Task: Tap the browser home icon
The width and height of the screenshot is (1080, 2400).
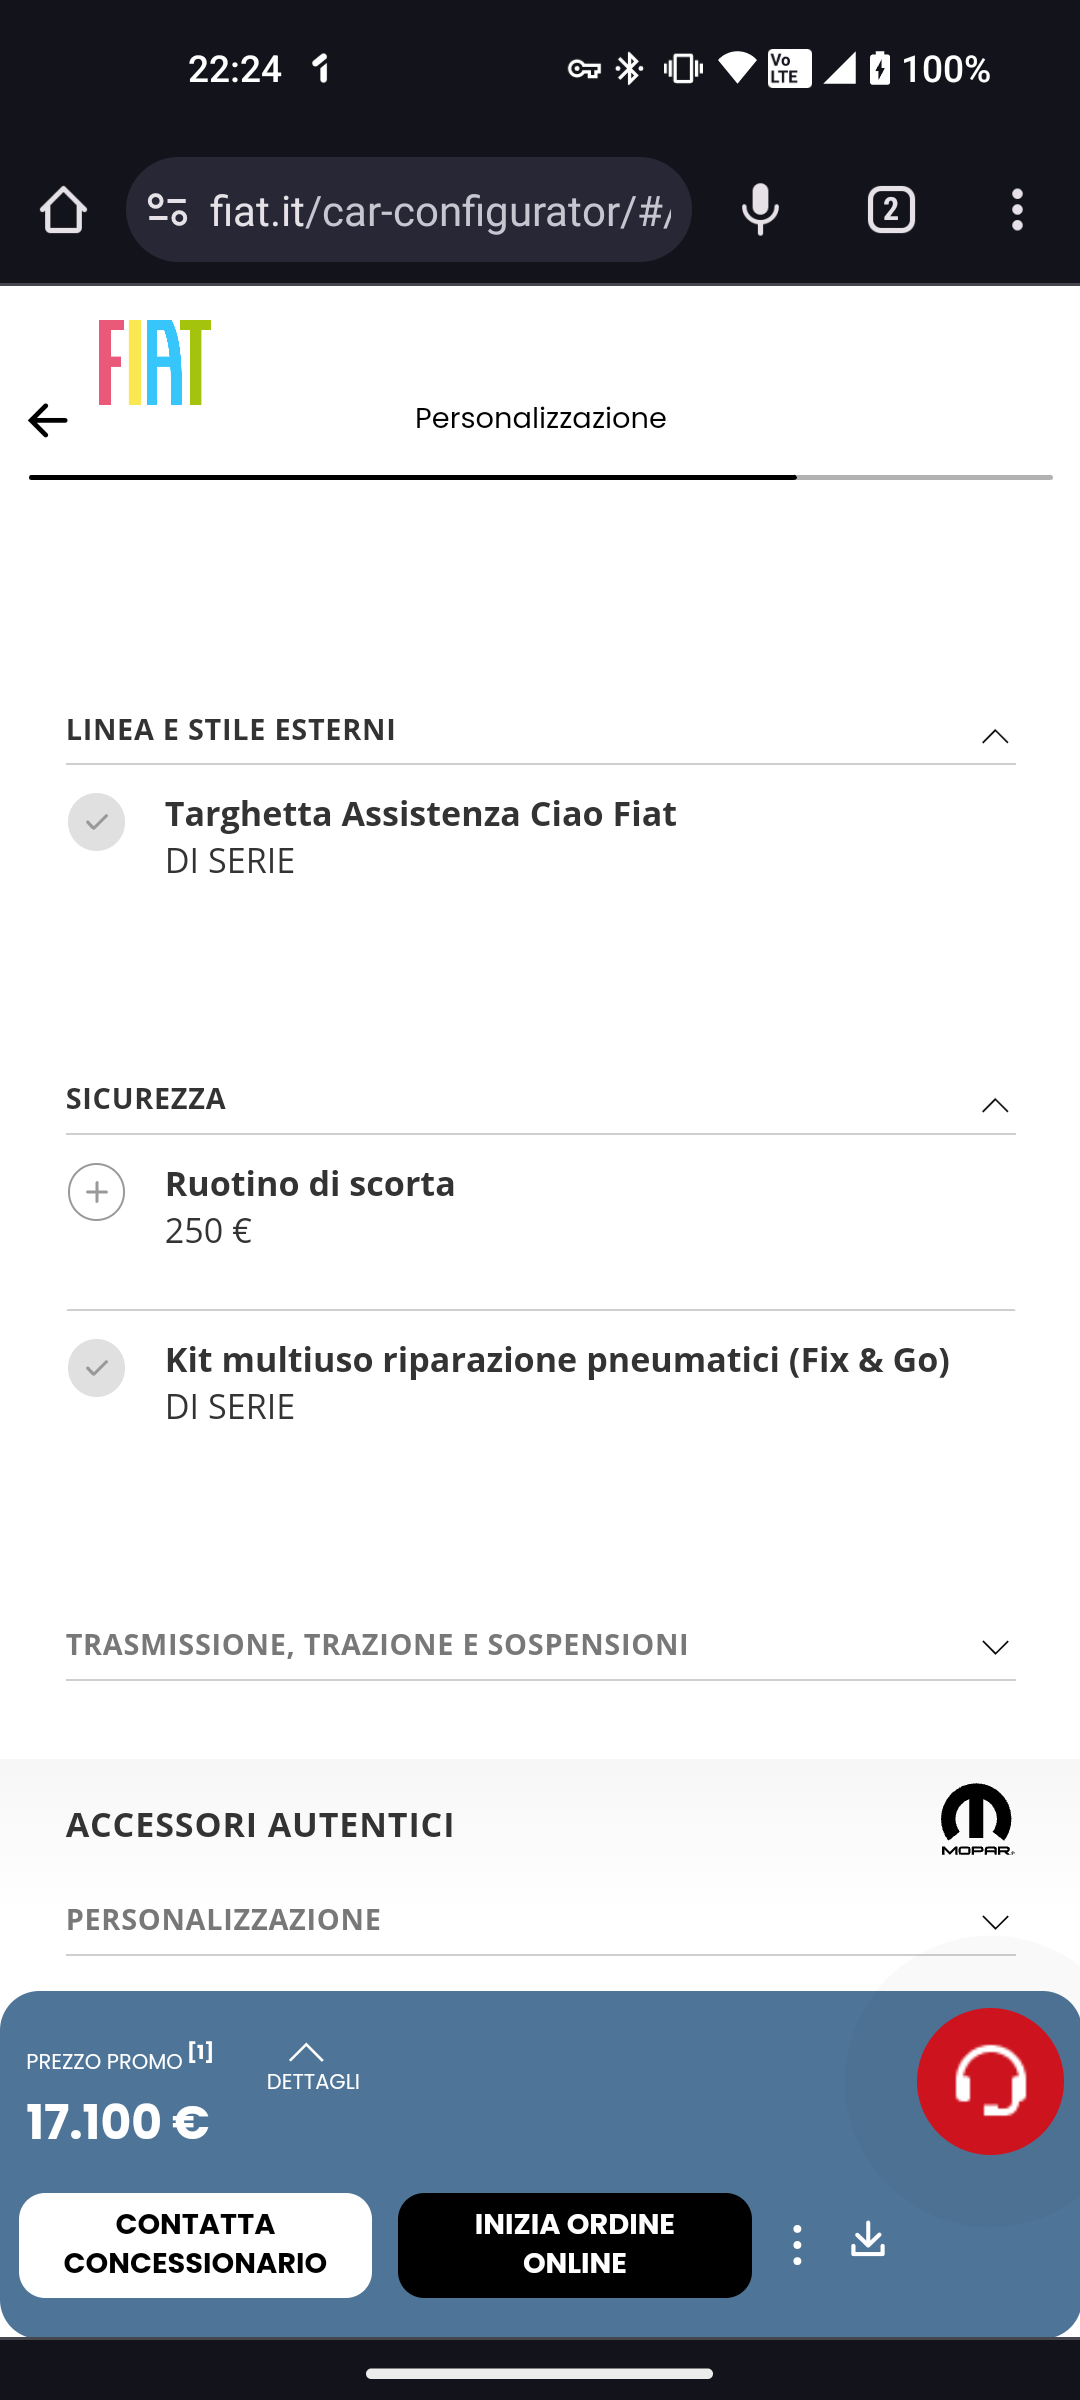Action: (x=63, y=210)
